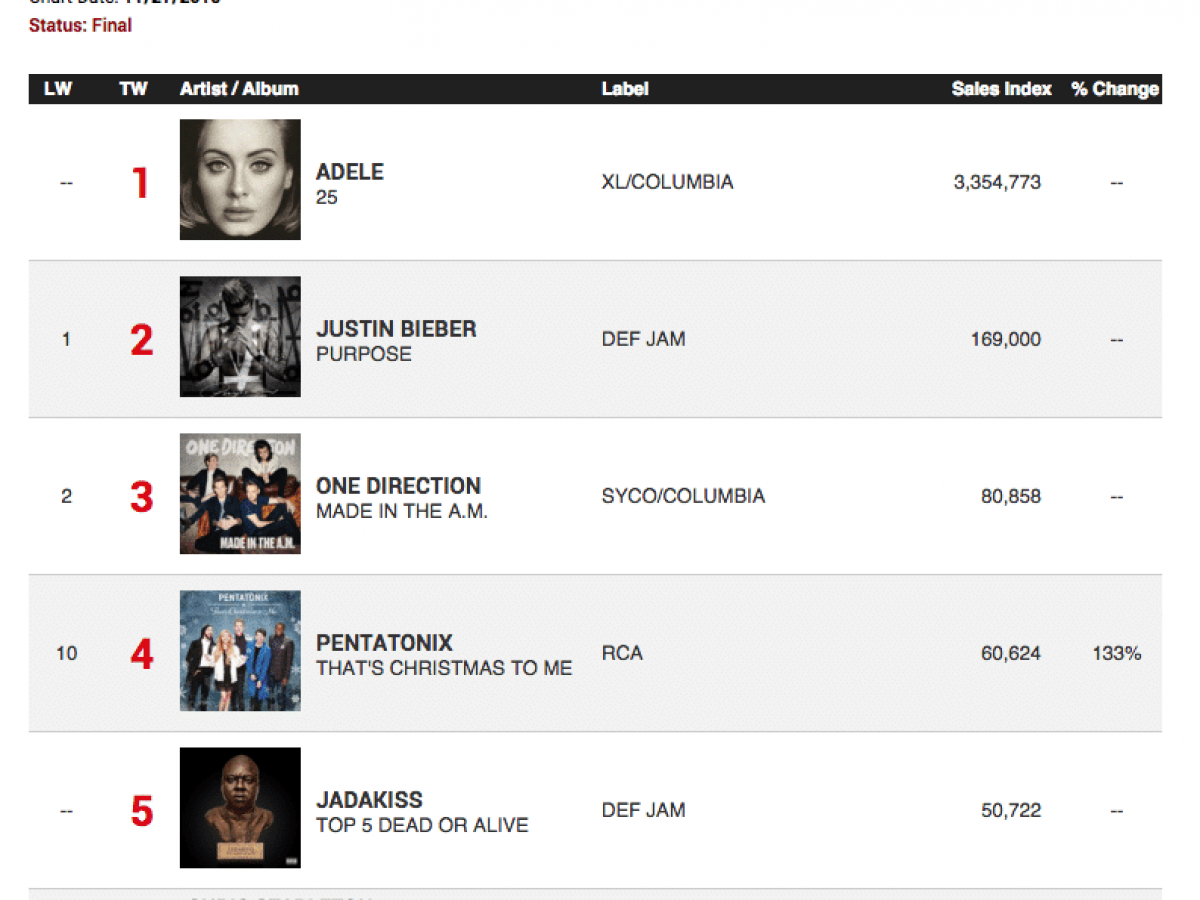Open MADE IN THE A.M. album title

tap(402, 511)
